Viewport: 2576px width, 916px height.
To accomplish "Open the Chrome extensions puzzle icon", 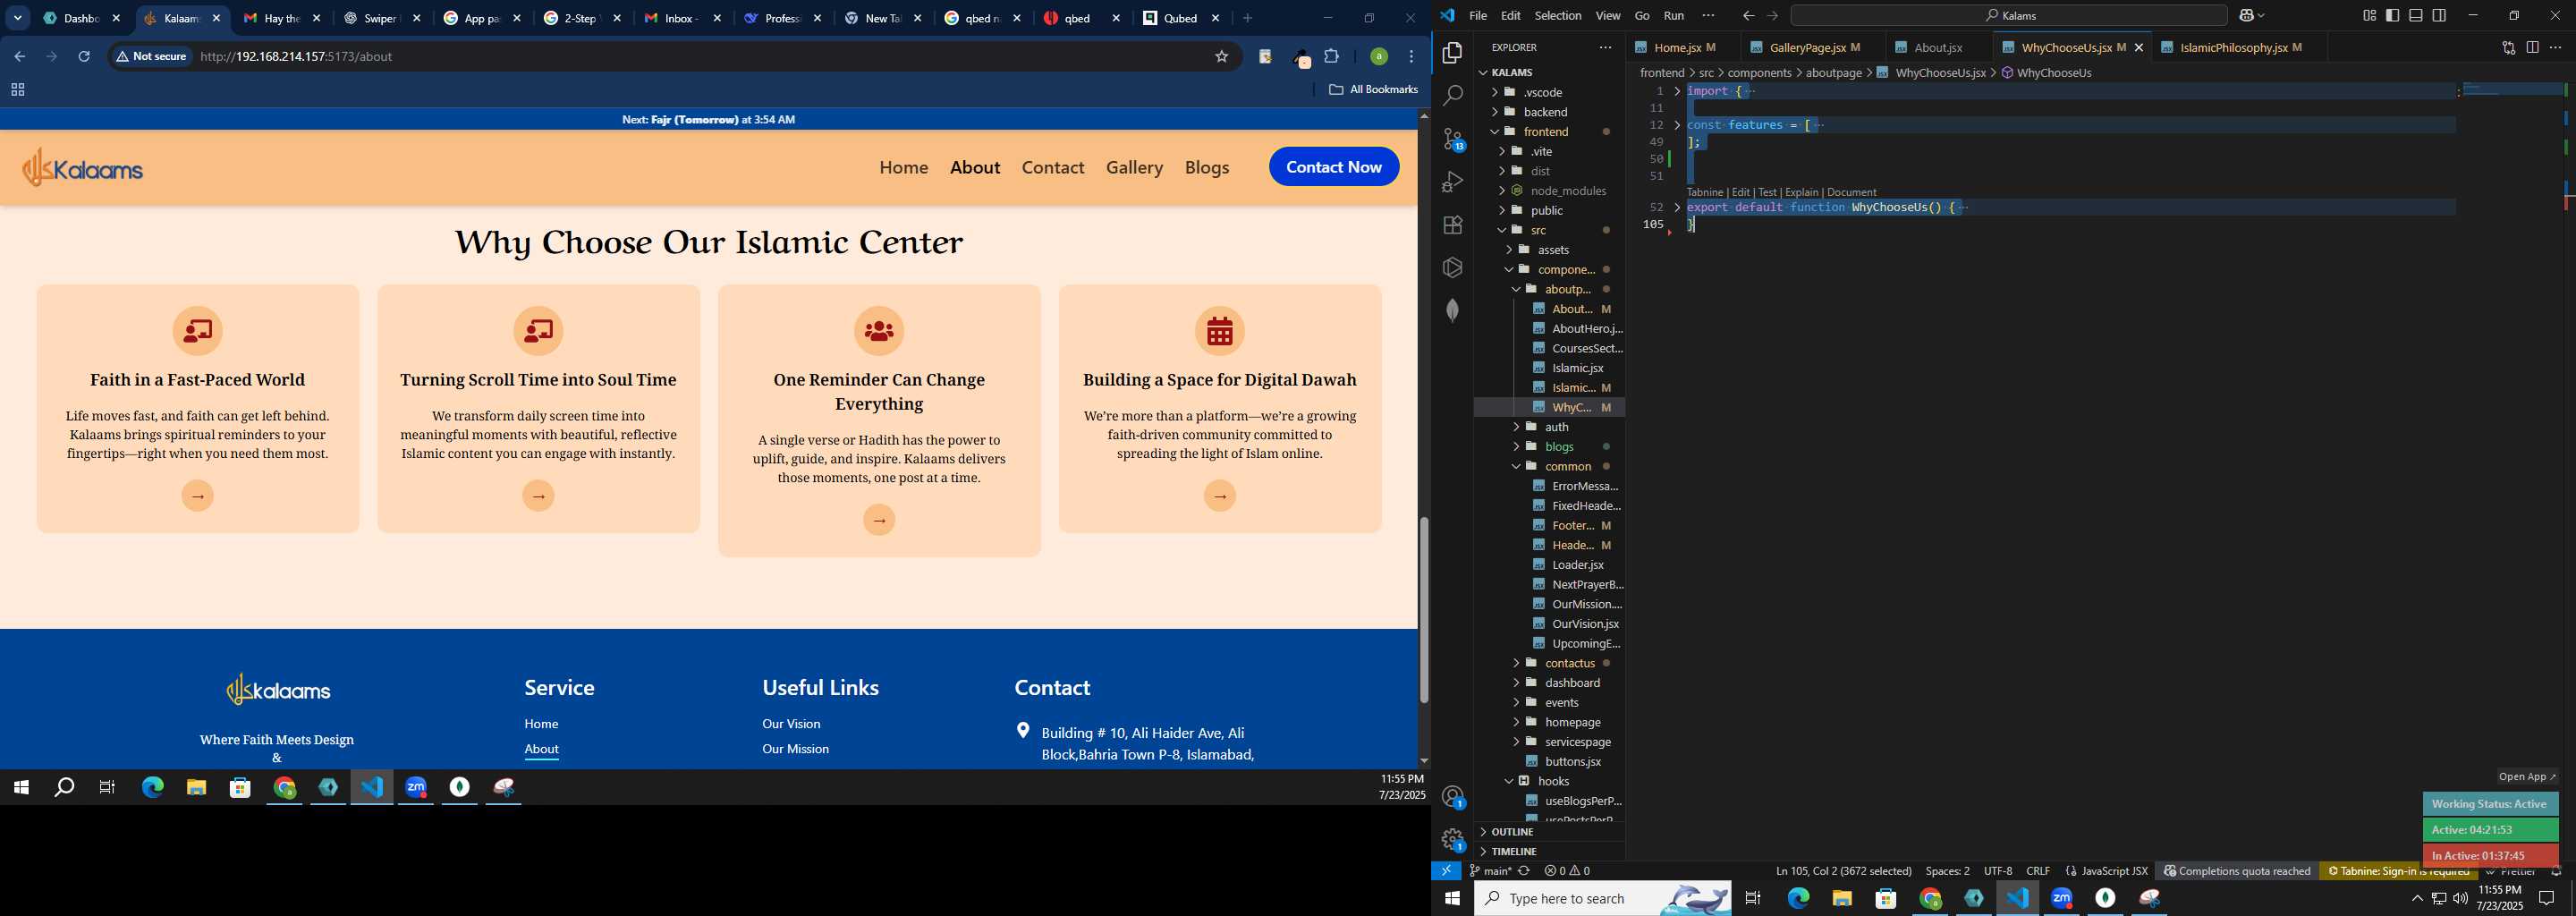I will click(x=1331, y=56).
